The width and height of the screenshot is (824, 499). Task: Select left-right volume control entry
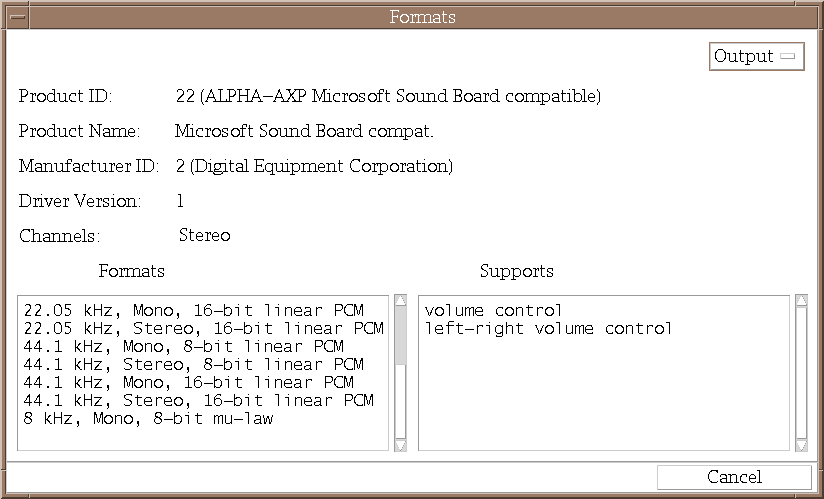[548, 328]
